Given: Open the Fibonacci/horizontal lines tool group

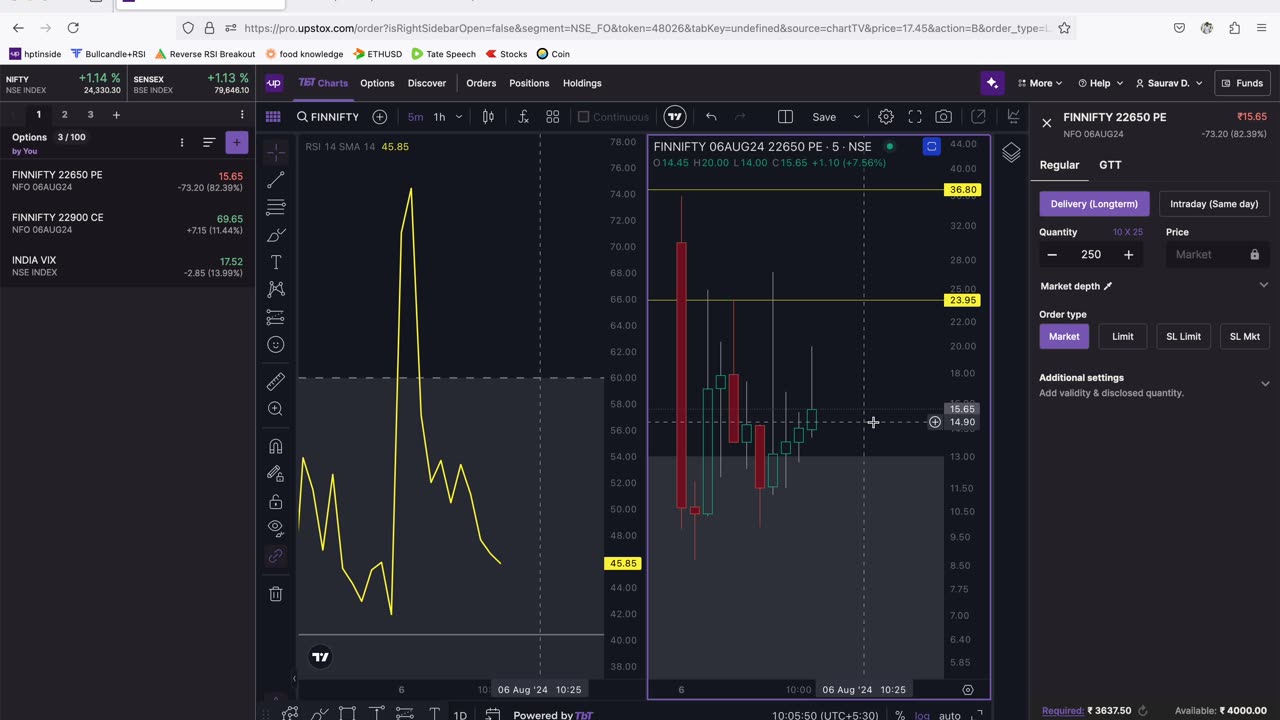Looking at the screenshot, I should [276, 207].
